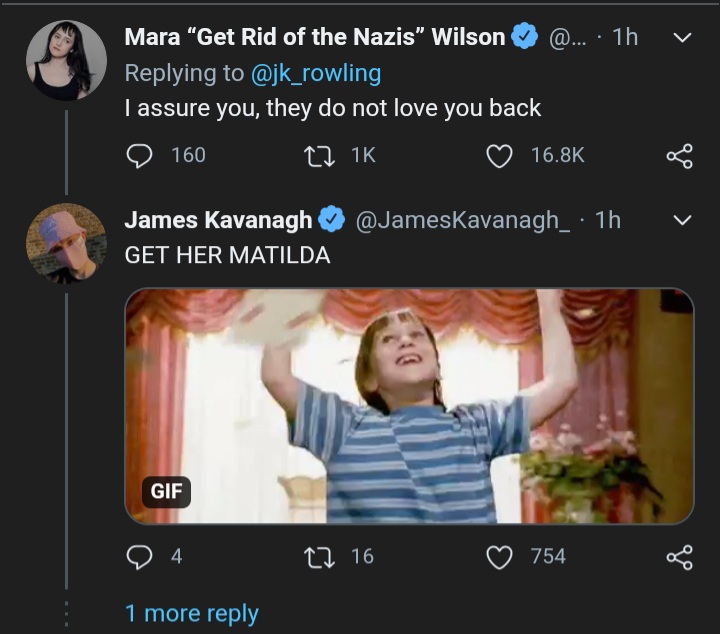720x634 pixels.
Task: Expand options chevron on Mara Wilson's tweet
Action: click(682, 37)
